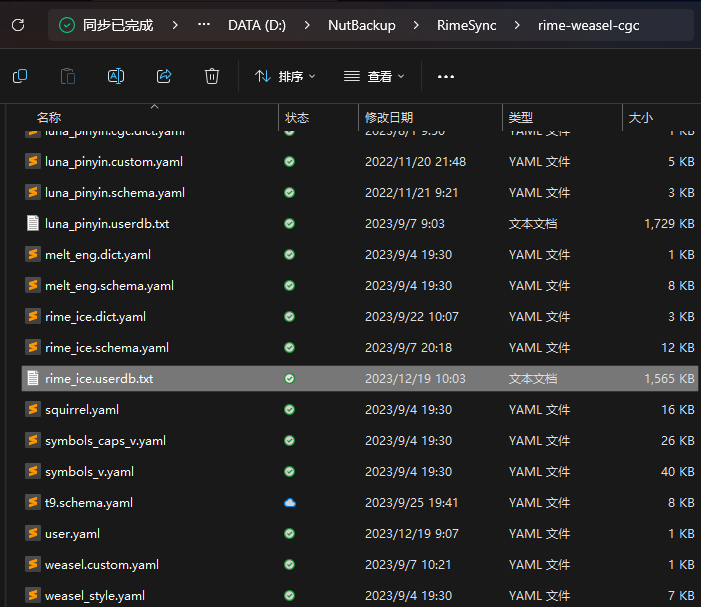
Task: Click the share toolbar icon
Action: coord(164,76)
